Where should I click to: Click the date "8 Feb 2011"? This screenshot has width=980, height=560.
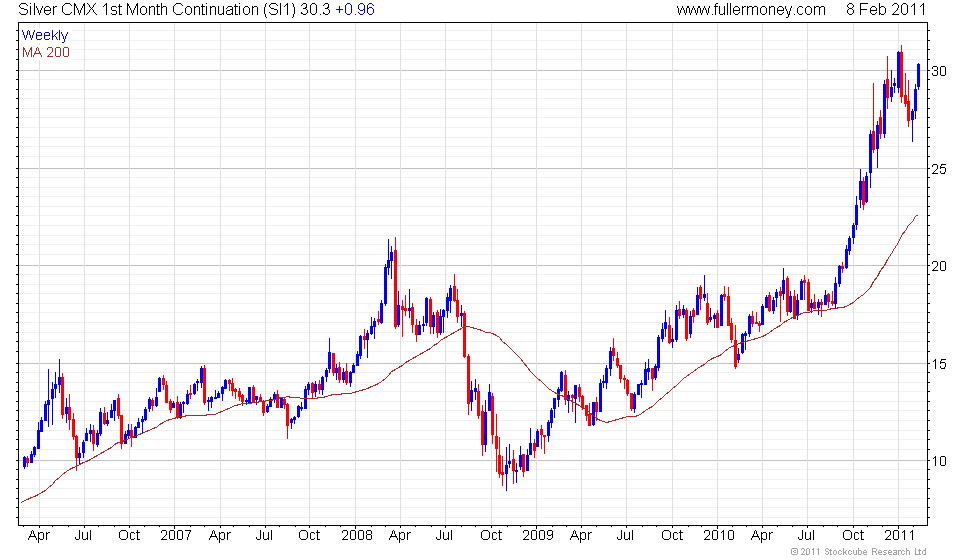pos(886,9)
